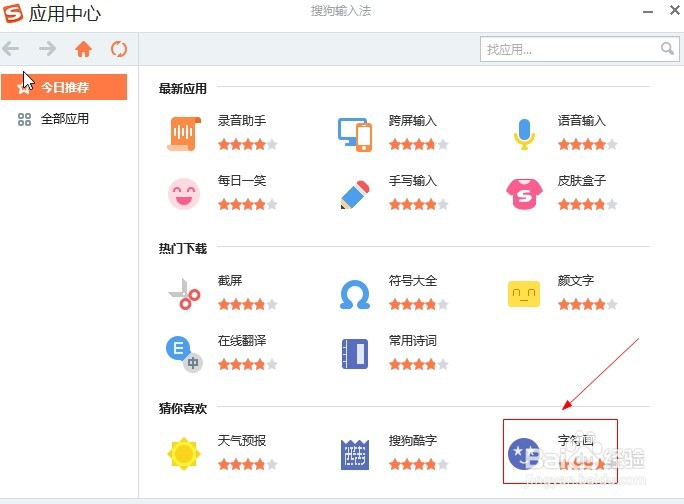Click the 皮肤盒子 label
This screenshot has width=684, height=504.
(x=581, y=180)
